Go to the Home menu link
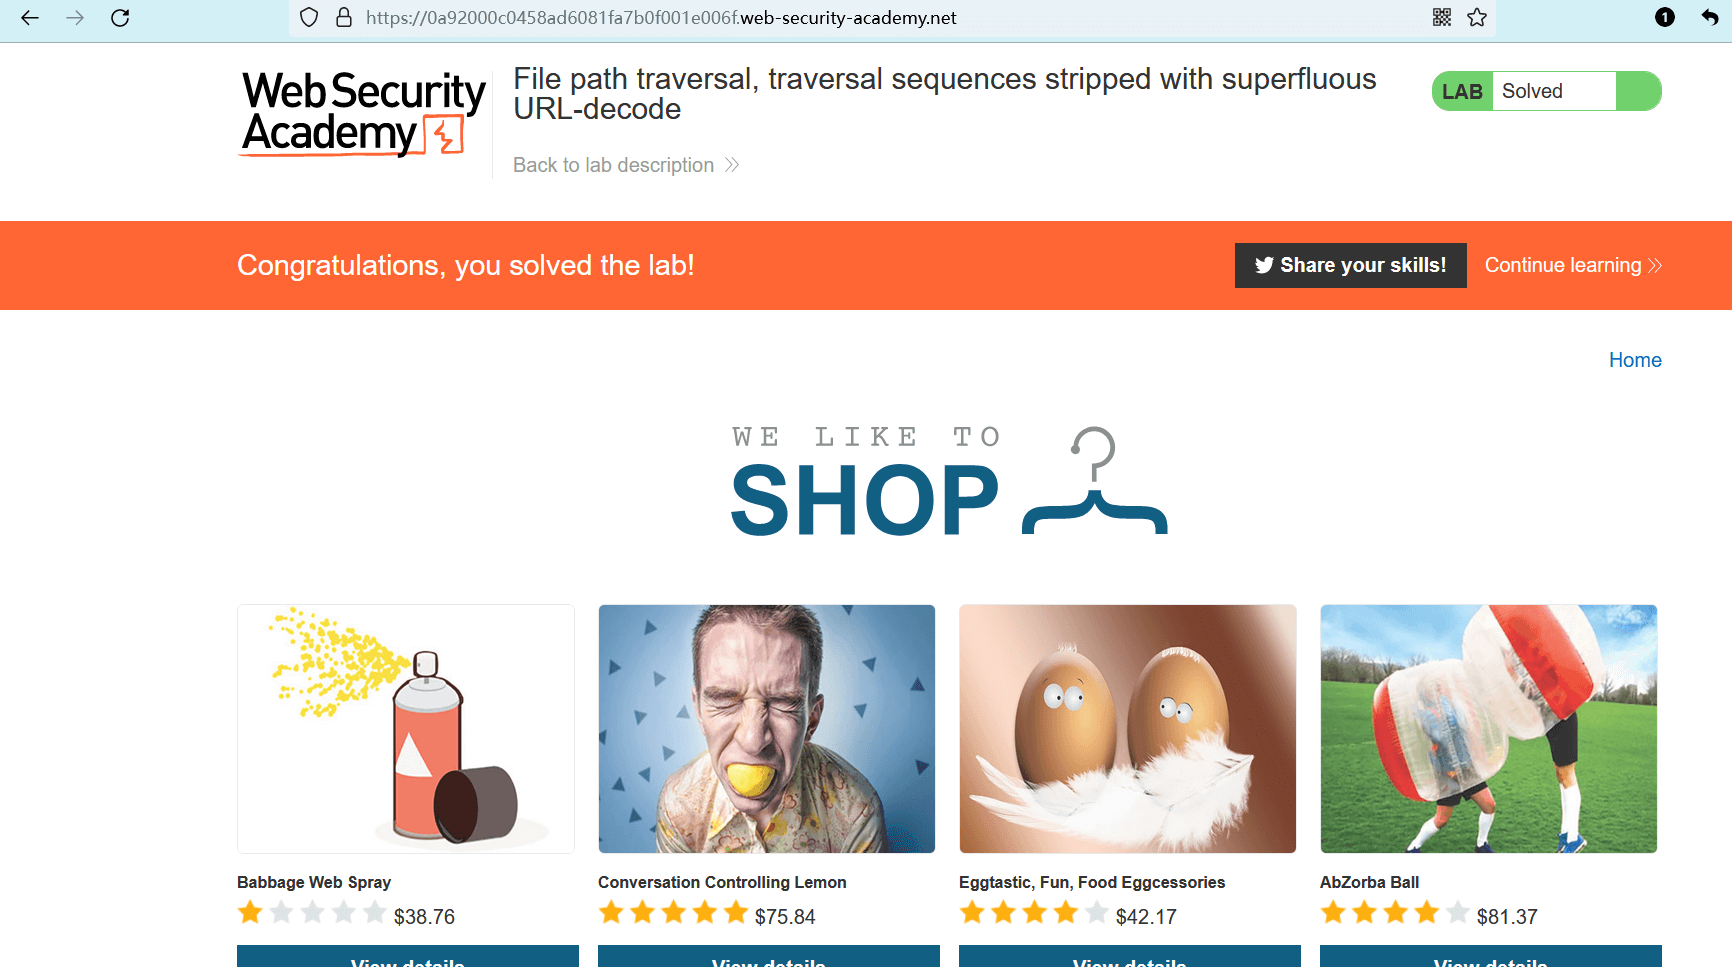This screenshot has height=967, width=1732. coord(1635,360)
